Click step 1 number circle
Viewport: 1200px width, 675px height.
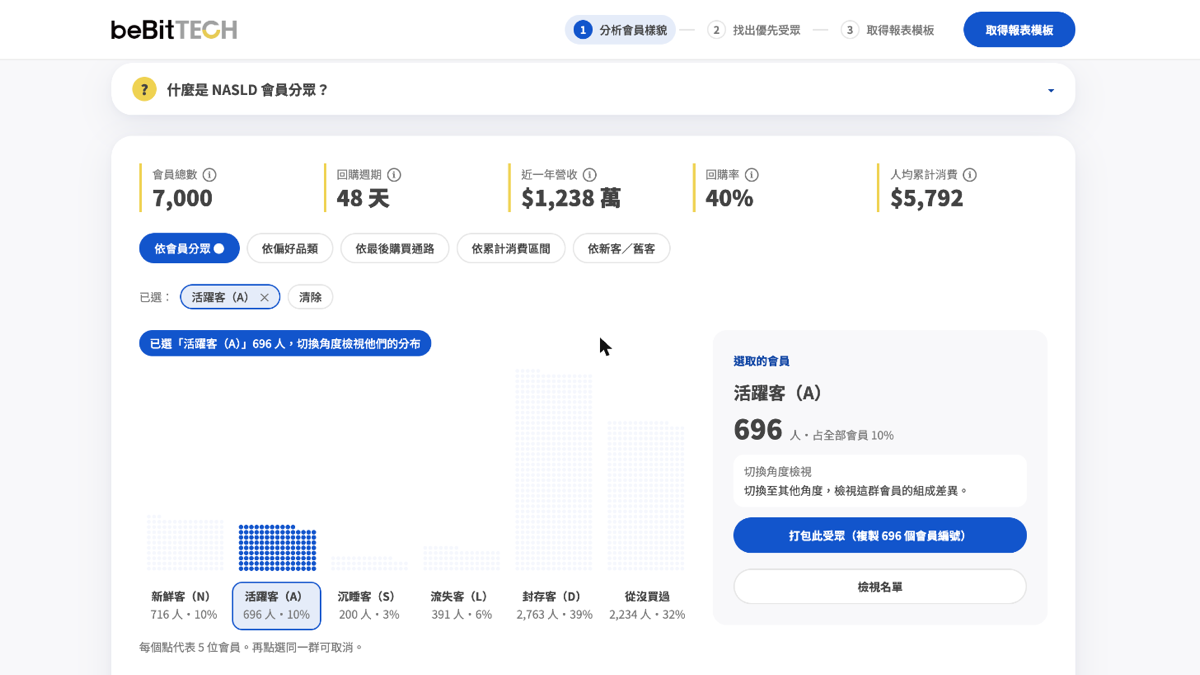583,30
